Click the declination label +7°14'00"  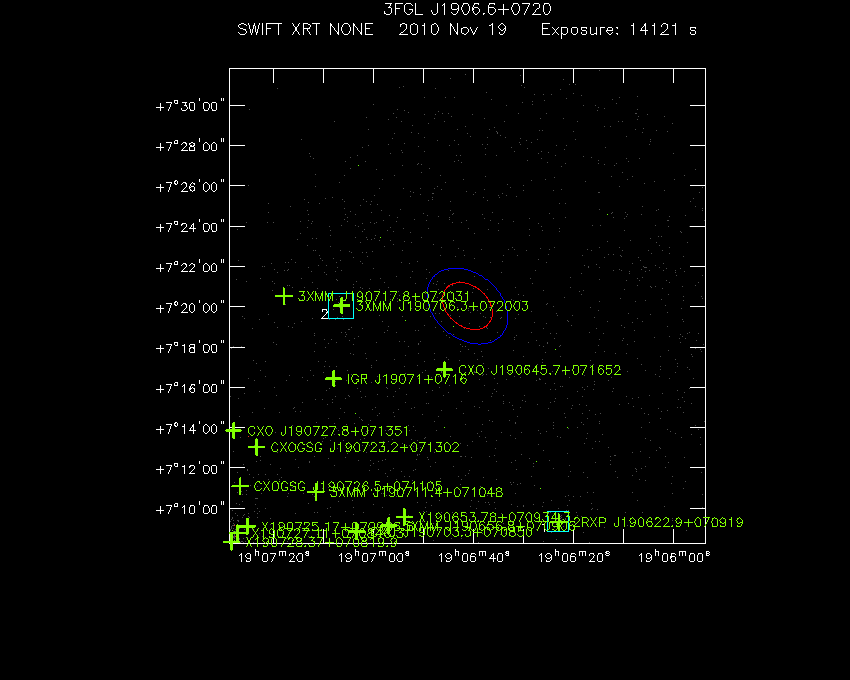[190, 429]
